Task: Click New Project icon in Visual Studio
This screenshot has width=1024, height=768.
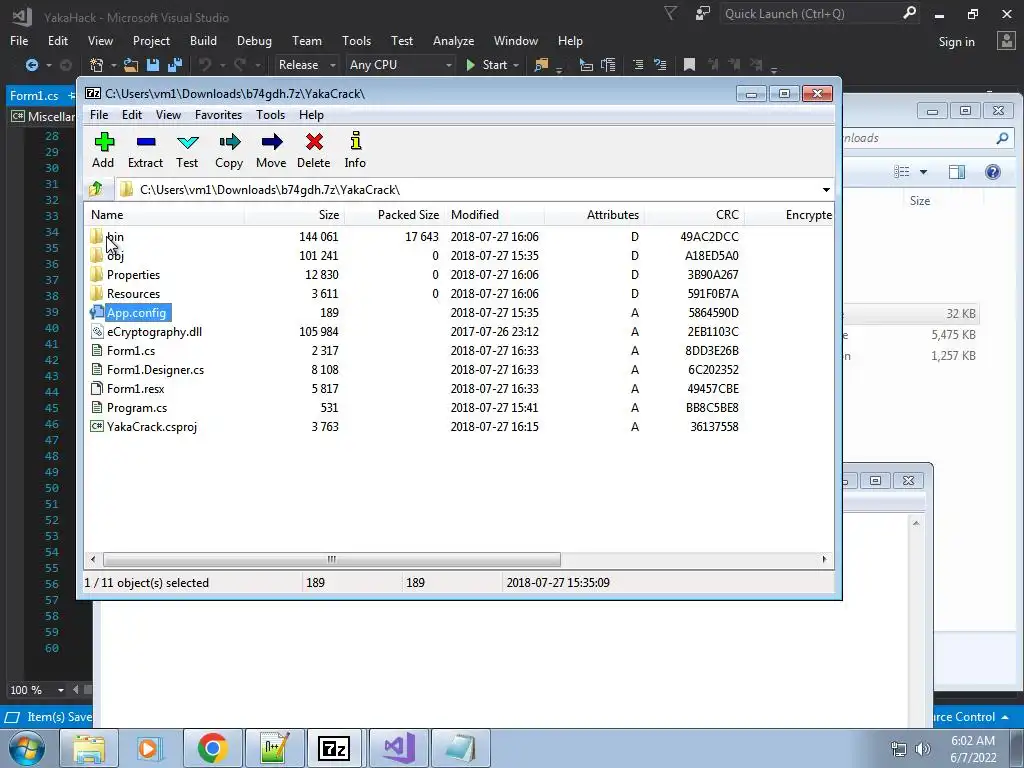Action: [x=97, y=65]
